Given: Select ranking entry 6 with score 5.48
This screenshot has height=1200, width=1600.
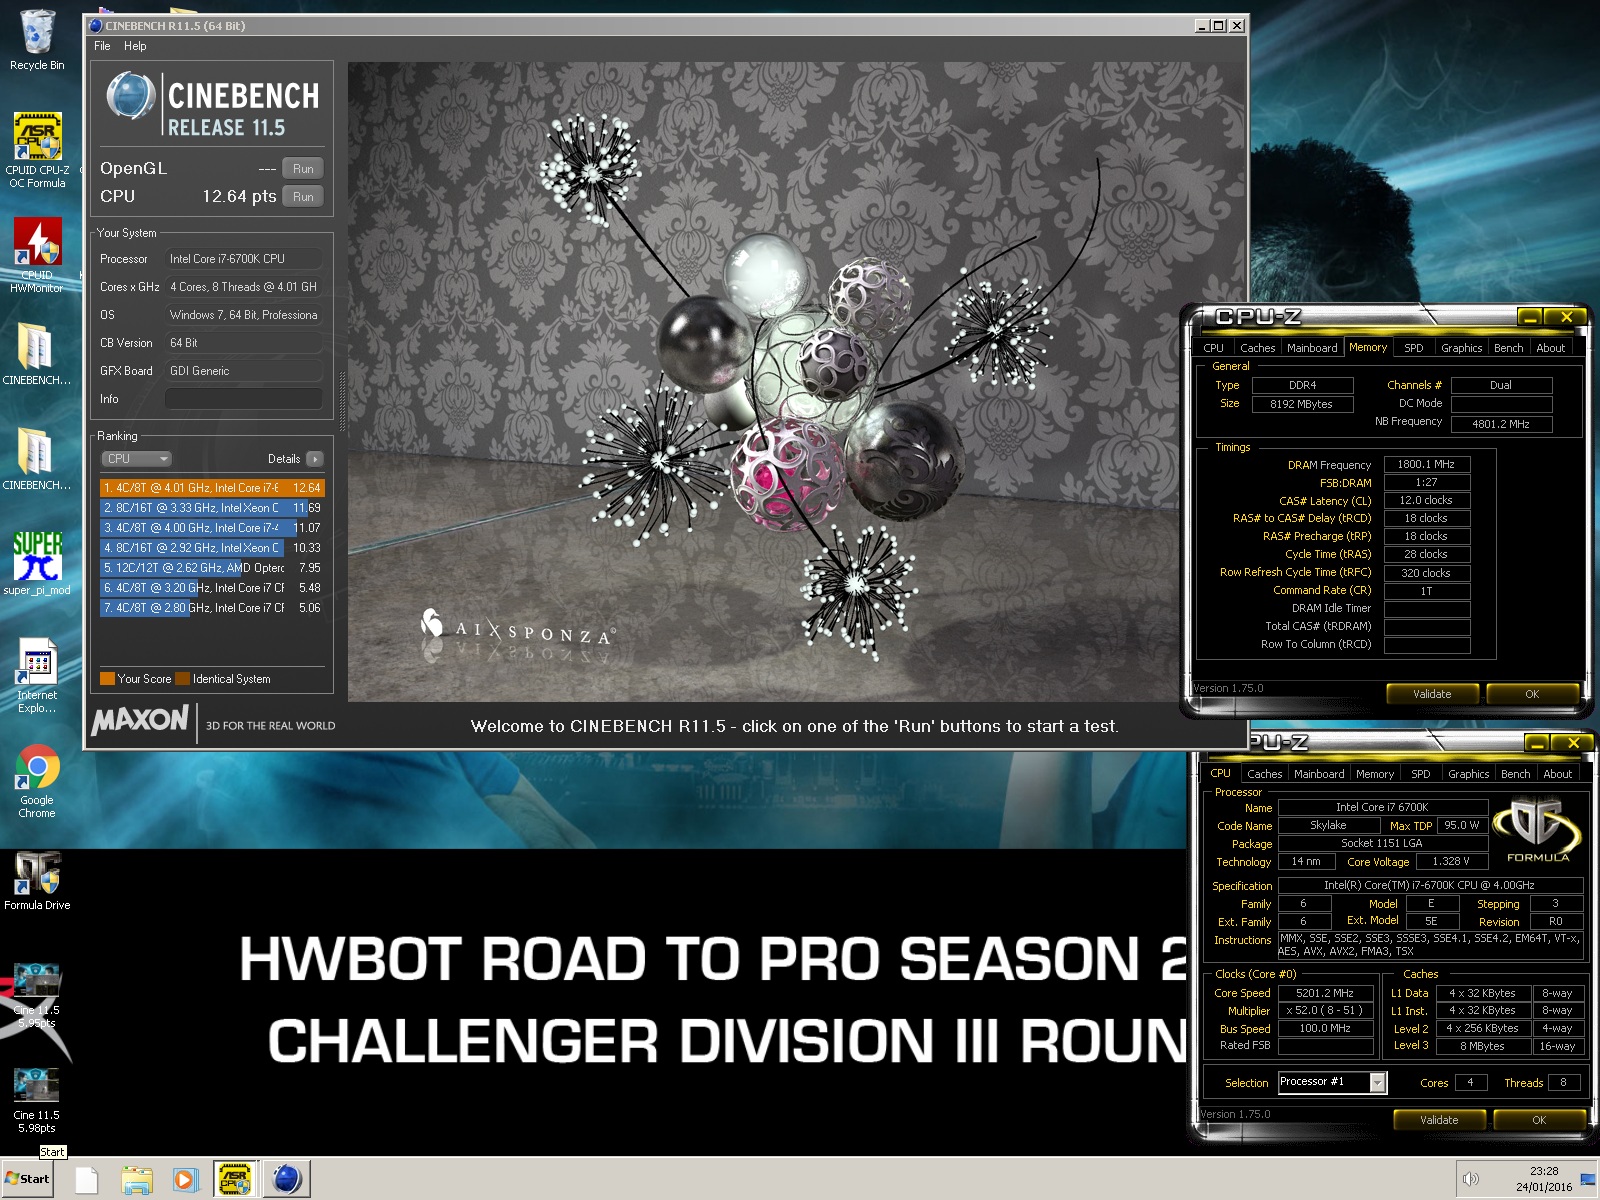Looking at the screenshot, I should 212,588.
